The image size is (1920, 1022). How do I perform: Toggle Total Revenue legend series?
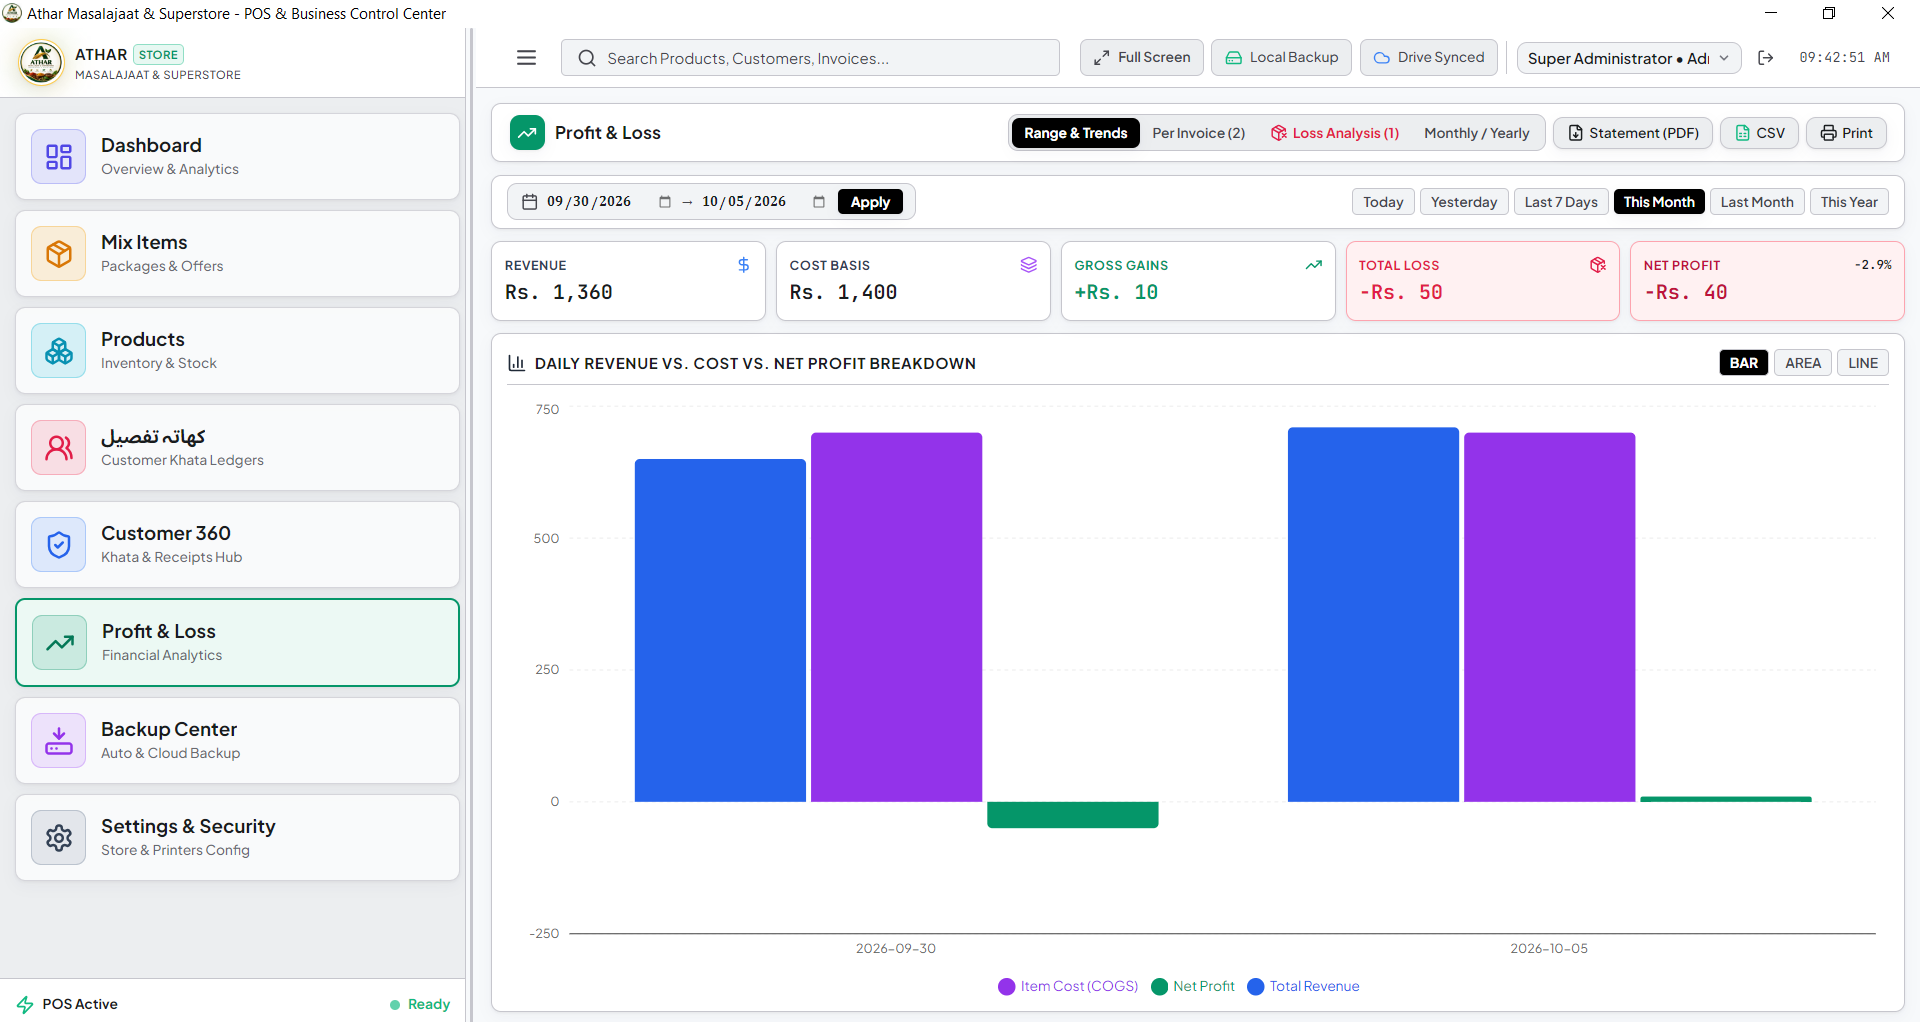(x=1304, y=987)
